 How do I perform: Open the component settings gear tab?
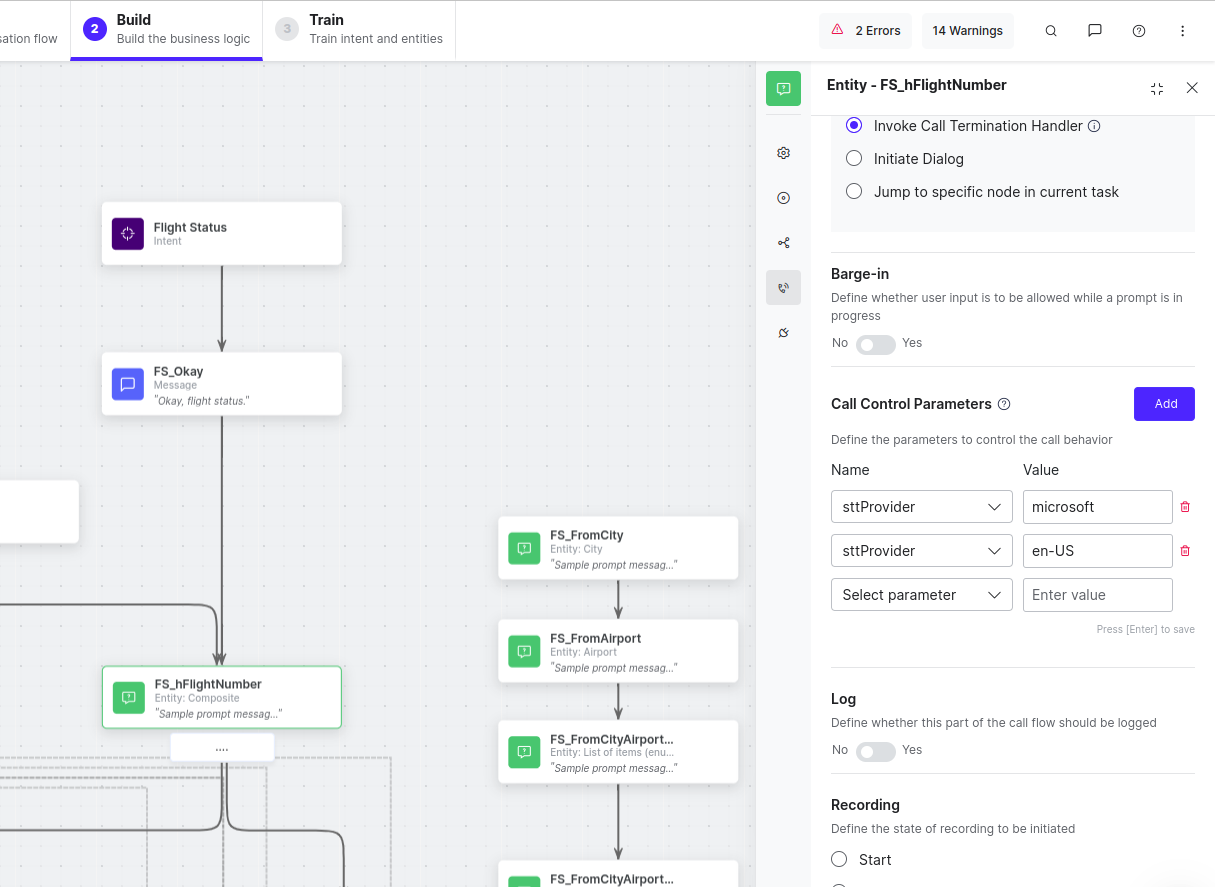[783, 153]
